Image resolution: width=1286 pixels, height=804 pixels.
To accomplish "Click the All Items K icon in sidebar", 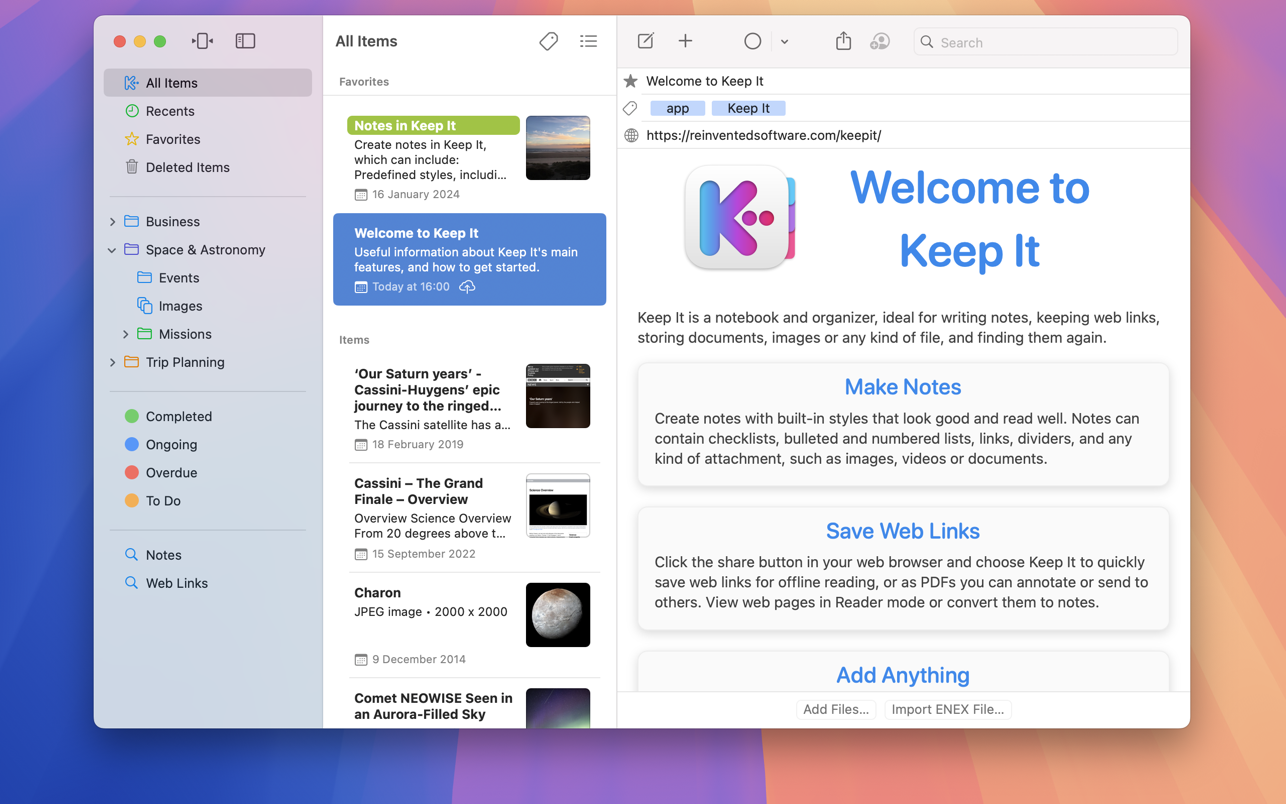I will tap(131, 83).
